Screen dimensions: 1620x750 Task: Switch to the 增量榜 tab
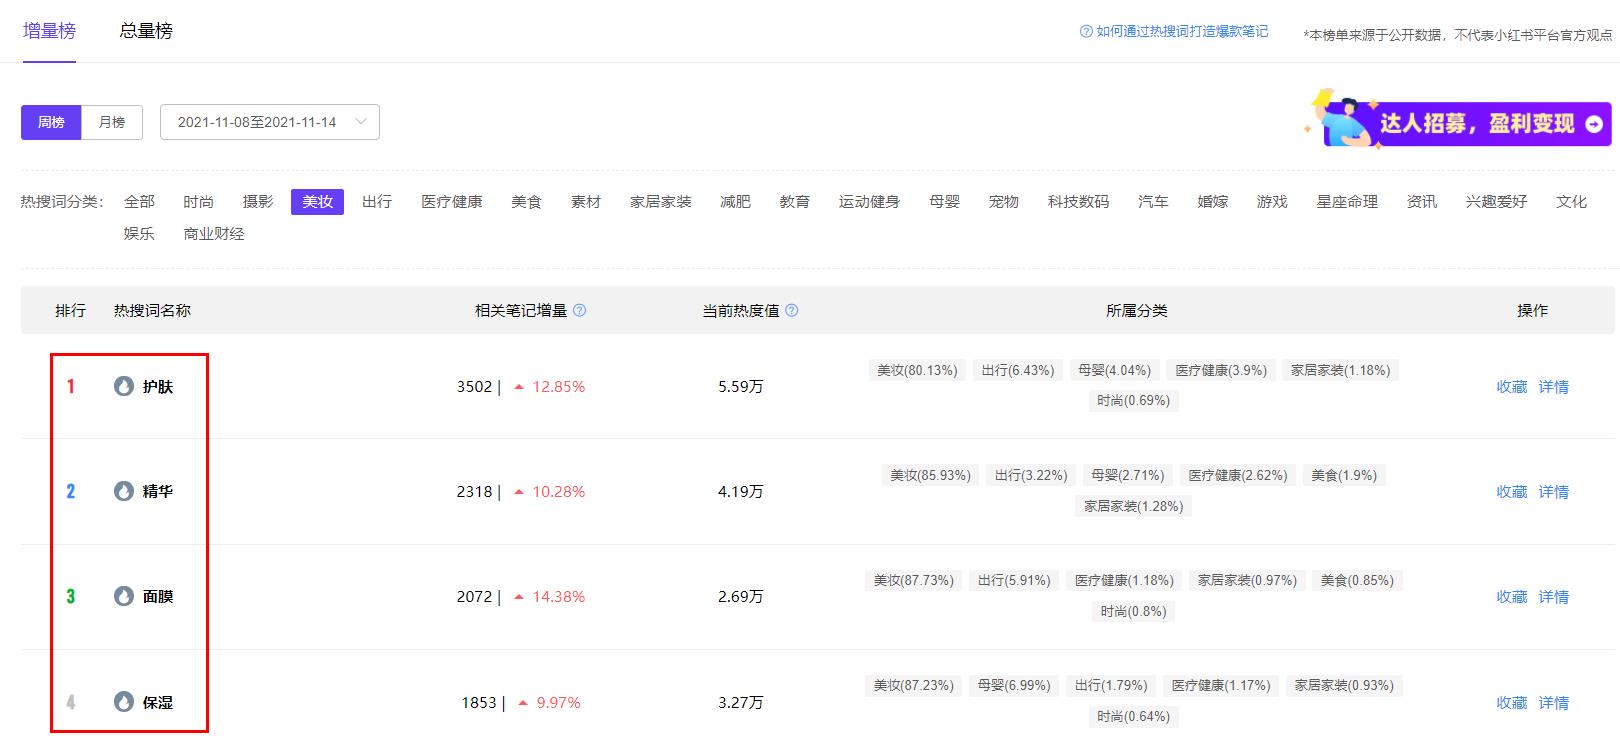coord(49,31)
